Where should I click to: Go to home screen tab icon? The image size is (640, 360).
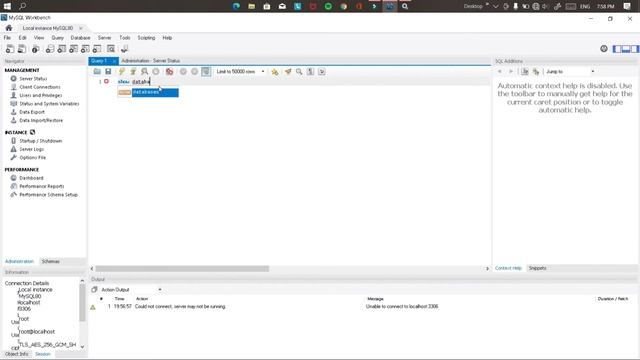9,28
